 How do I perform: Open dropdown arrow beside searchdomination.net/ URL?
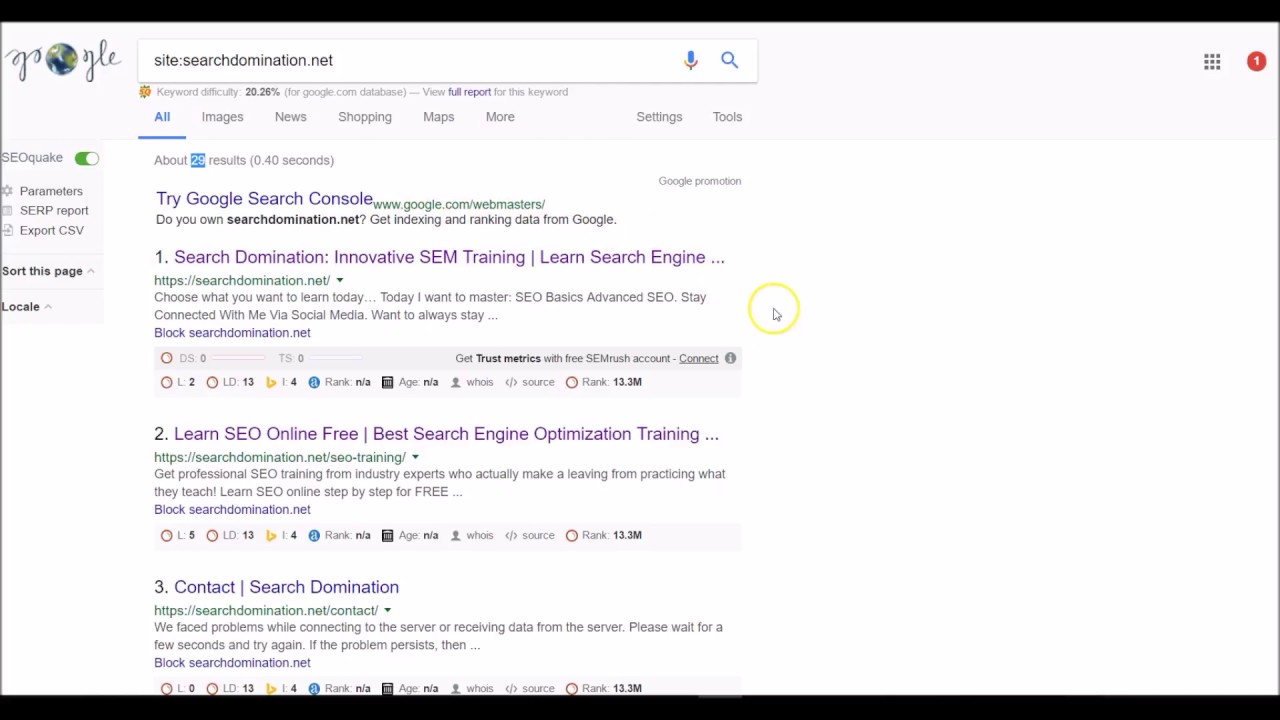(x=339, y=281)
